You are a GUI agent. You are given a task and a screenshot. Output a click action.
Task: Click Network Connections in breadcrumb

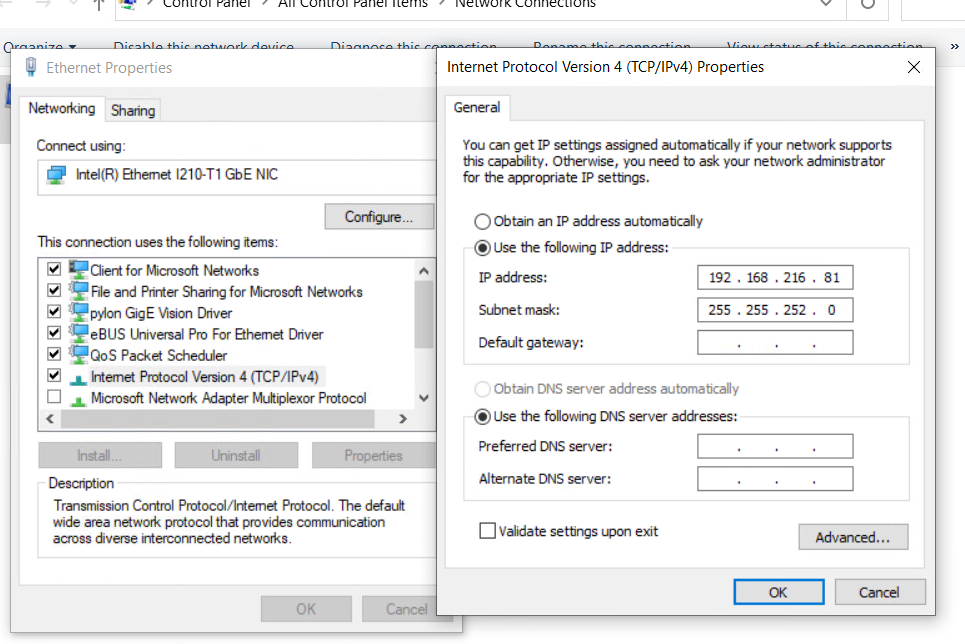(525, 4)
